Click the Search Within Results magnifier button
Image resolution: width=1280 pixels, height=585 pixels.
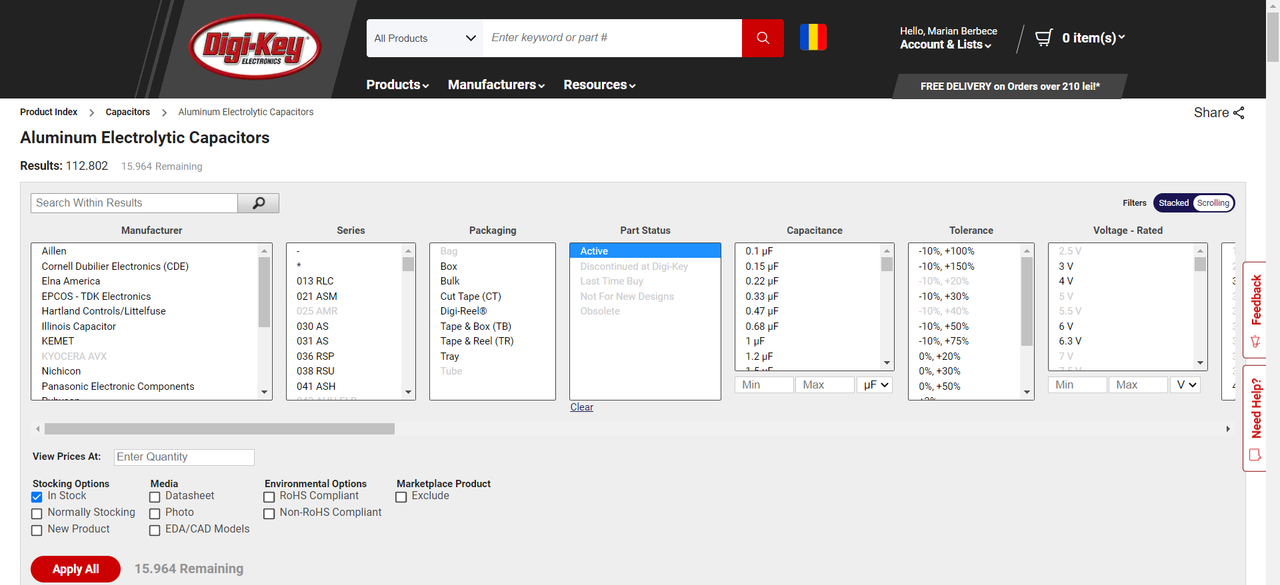pyautogui.click(x=258, y=203)
